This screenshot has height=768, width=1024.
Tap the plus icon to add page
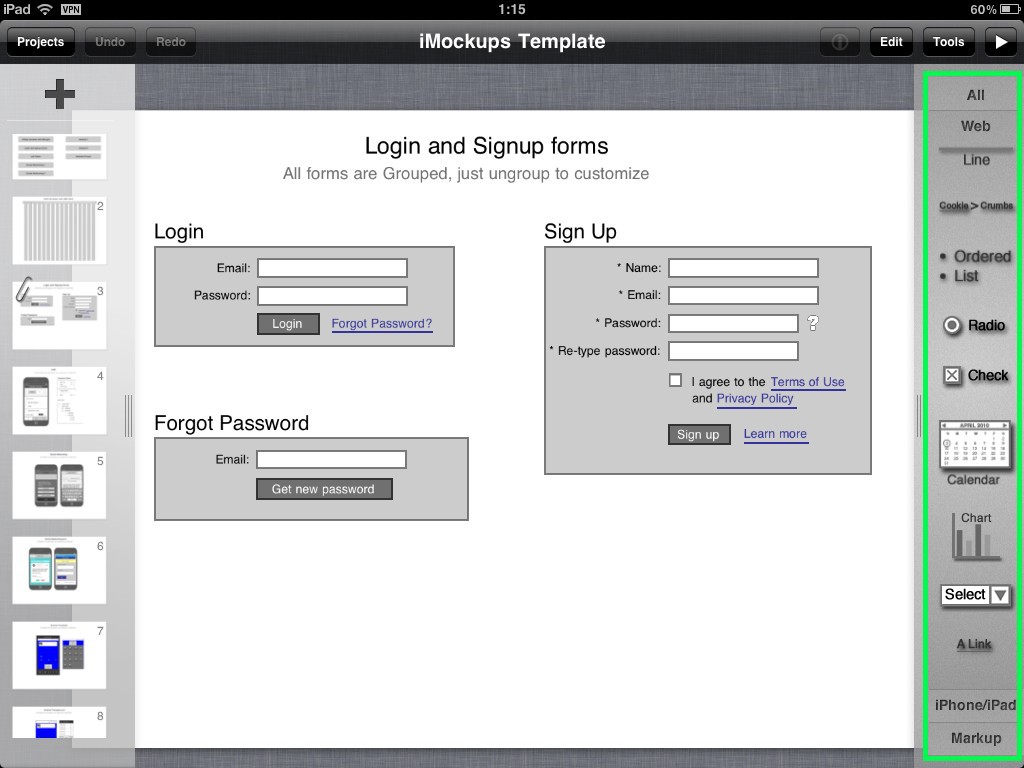59,95
